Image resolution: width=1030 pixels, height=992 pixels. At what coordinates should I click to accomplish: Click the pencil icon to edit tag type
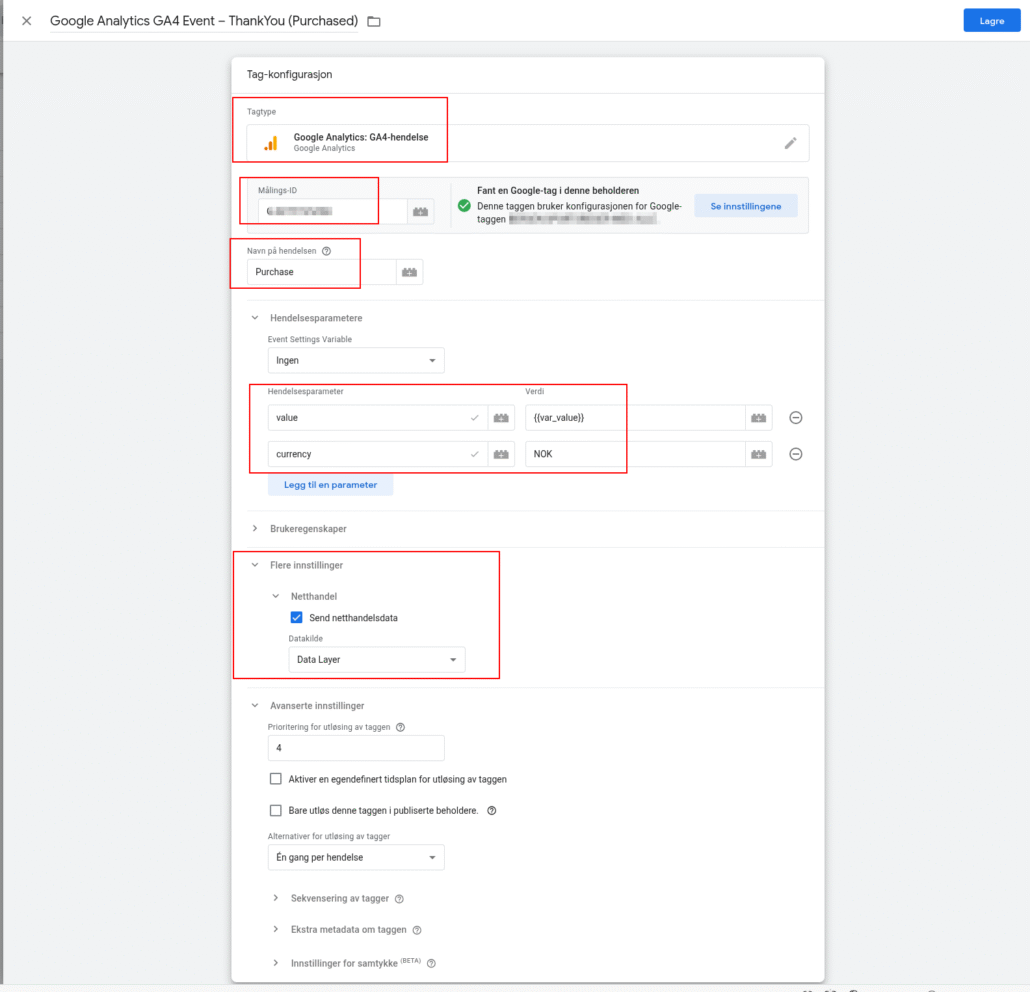(790, 143)
